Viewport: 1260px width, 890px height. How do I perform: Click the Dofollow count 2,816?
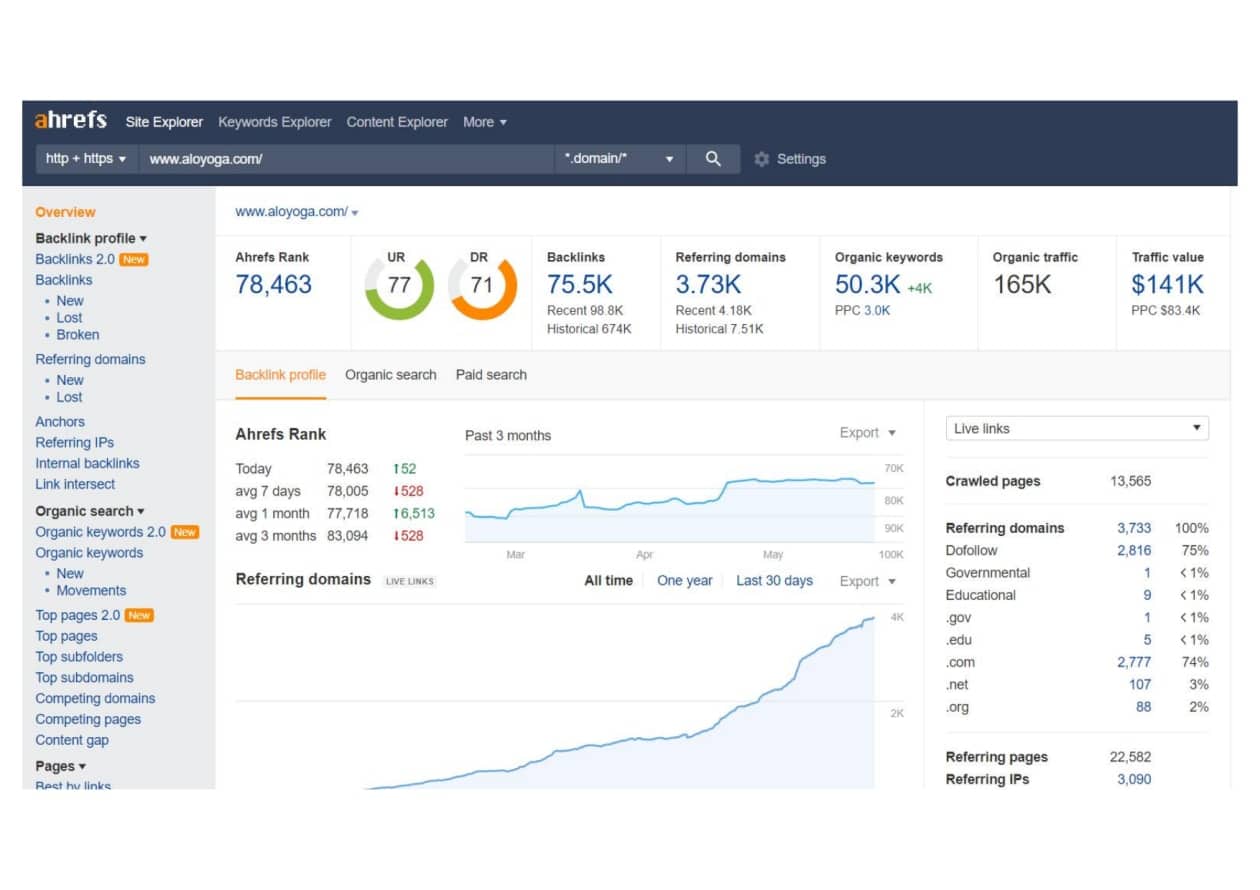pyautogui.click(x=1134, y=551)
